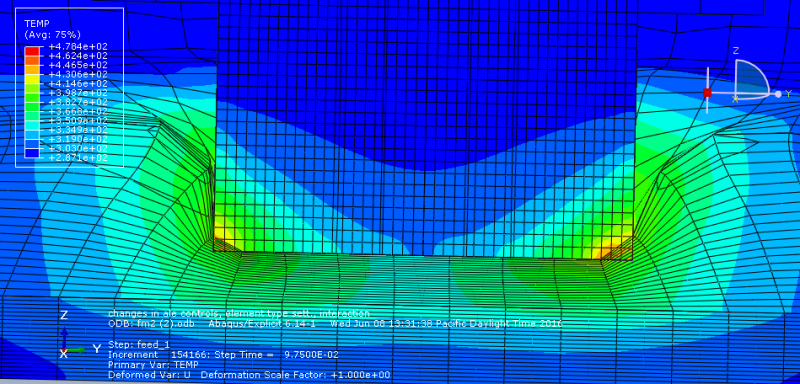This screenshot has height=384, width=800.
Task: Click the red X label of the orientation triad
Action: (63, 353)
